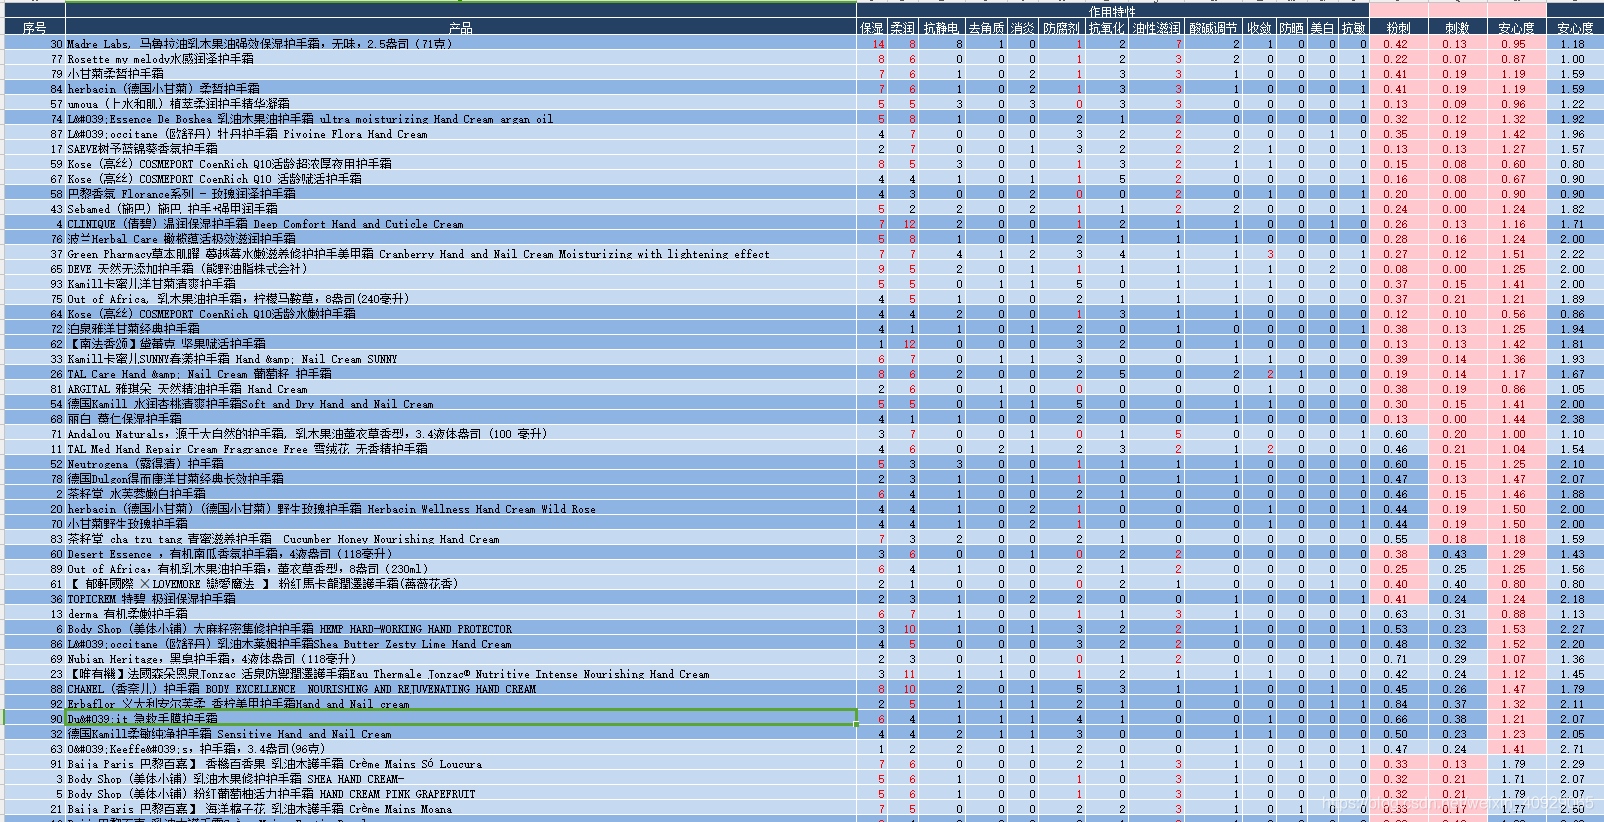Viewport: 1604px width, 822px height.
Task: Select the pink-shaded 安心度 column header
Action: (x=1517, y=28)
